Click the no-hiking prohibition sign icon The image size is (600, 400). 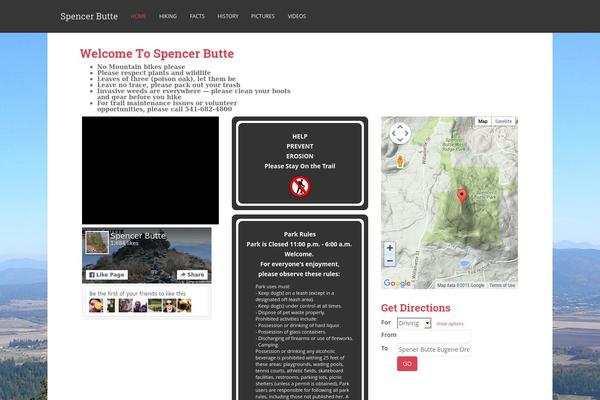300,187
